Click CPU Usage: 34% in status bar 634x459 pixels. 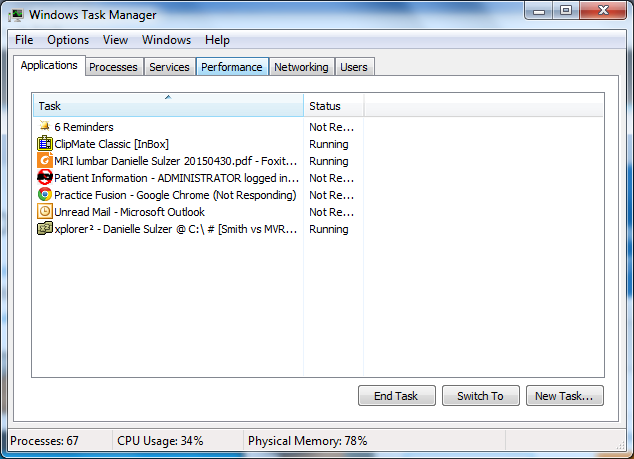[x=160, y=440]
